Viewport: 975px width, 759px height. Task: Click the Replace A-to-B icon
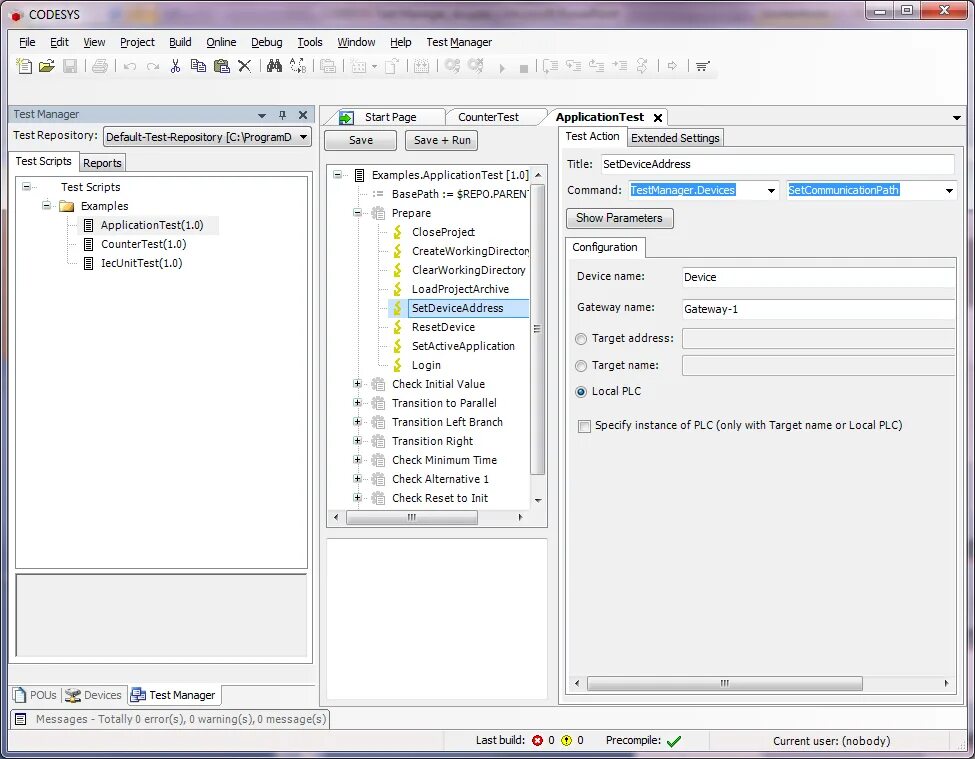point(298,66)
